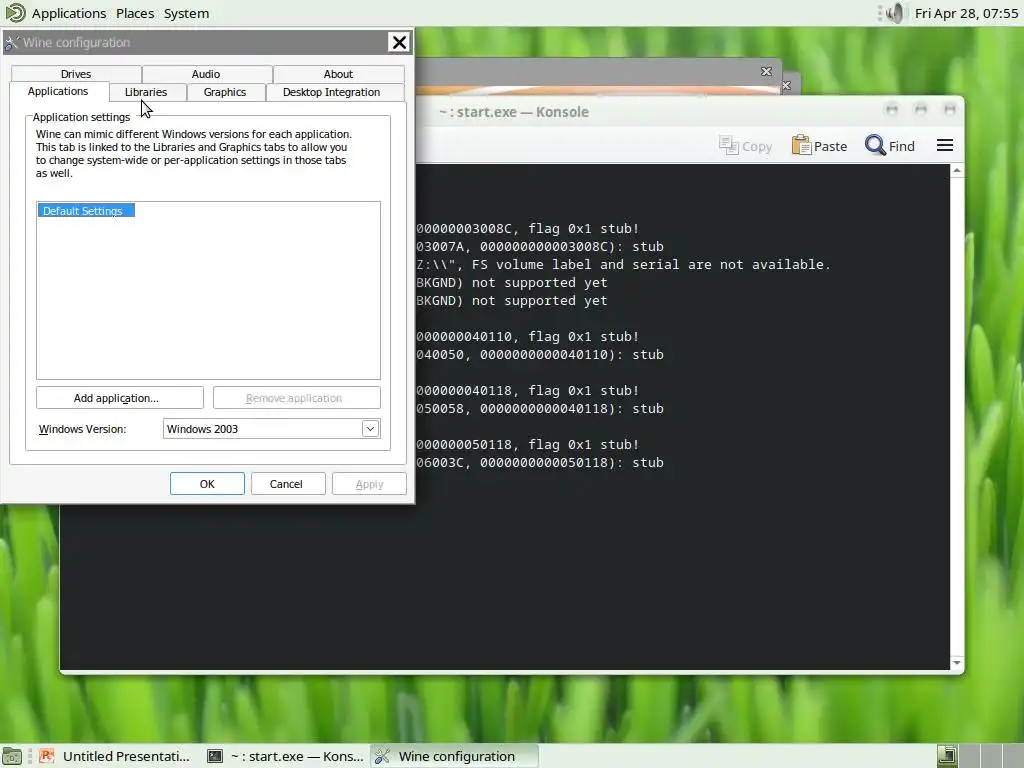
Task: Open the Drives tab
Action: (76, 74)
